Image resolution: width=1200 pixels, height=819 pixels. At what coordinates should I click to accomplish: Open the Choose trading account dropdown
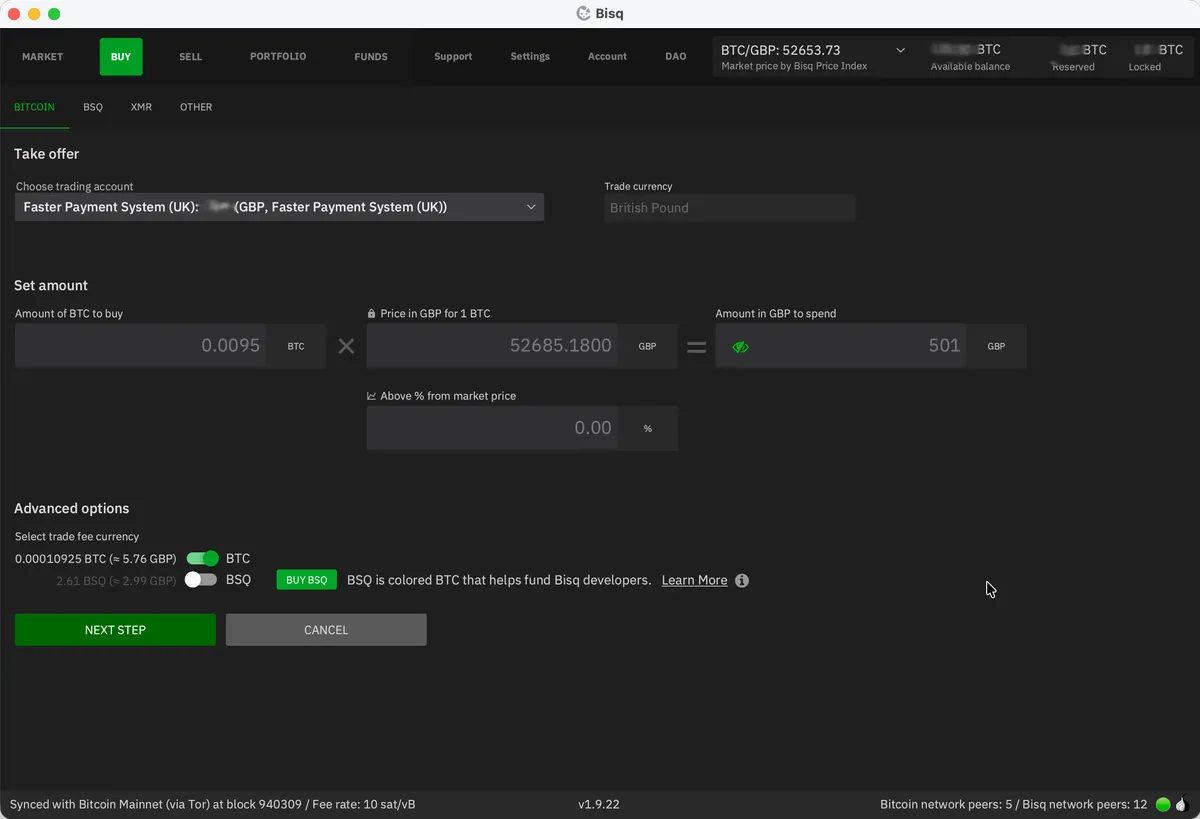pyautogui.click(x=279, y=207)
